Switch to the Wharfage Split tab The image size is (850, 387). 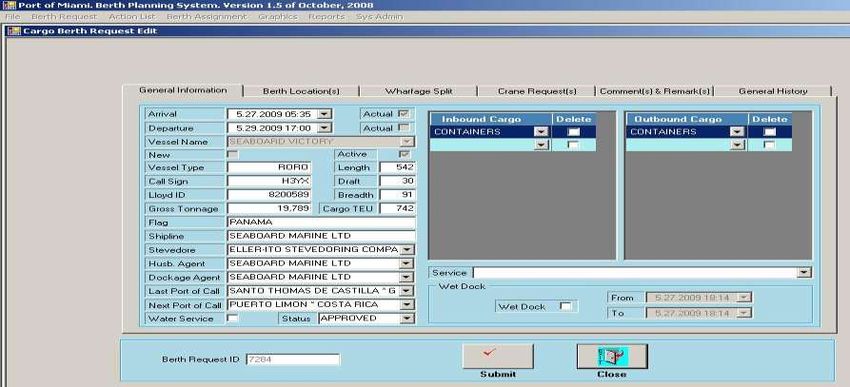click(418, 91)
